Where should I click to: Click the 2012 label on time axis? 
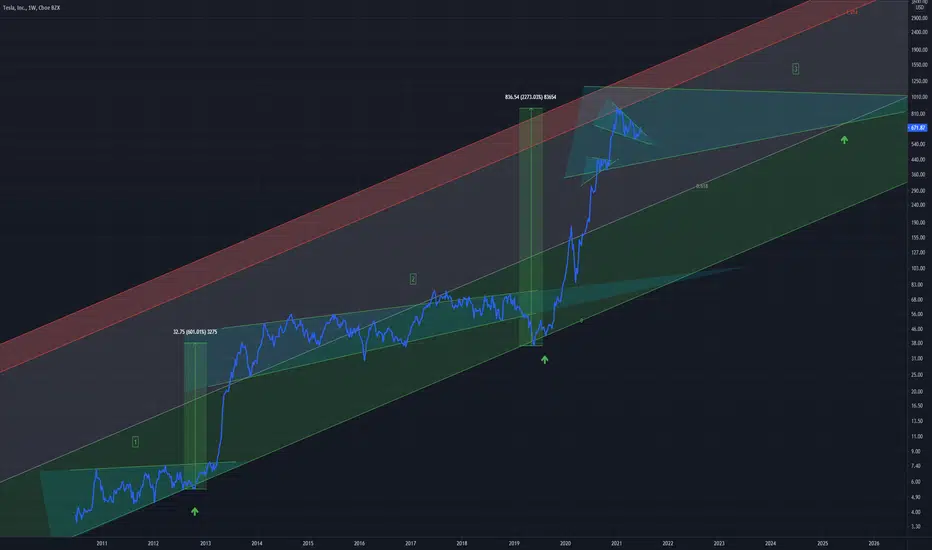pos(153,543)
